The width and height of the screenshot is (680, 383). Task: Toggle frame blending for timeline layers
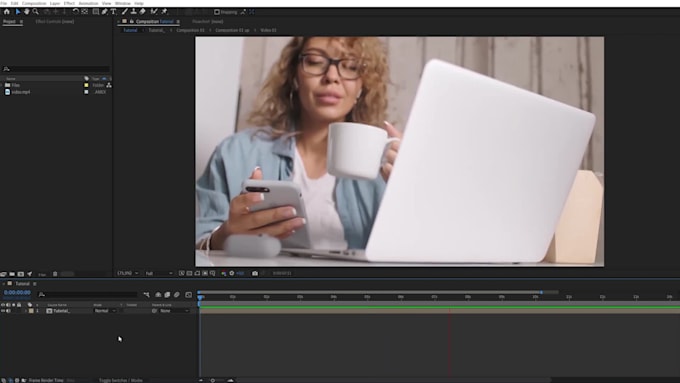pyautogui.click(x=167, y=295)
